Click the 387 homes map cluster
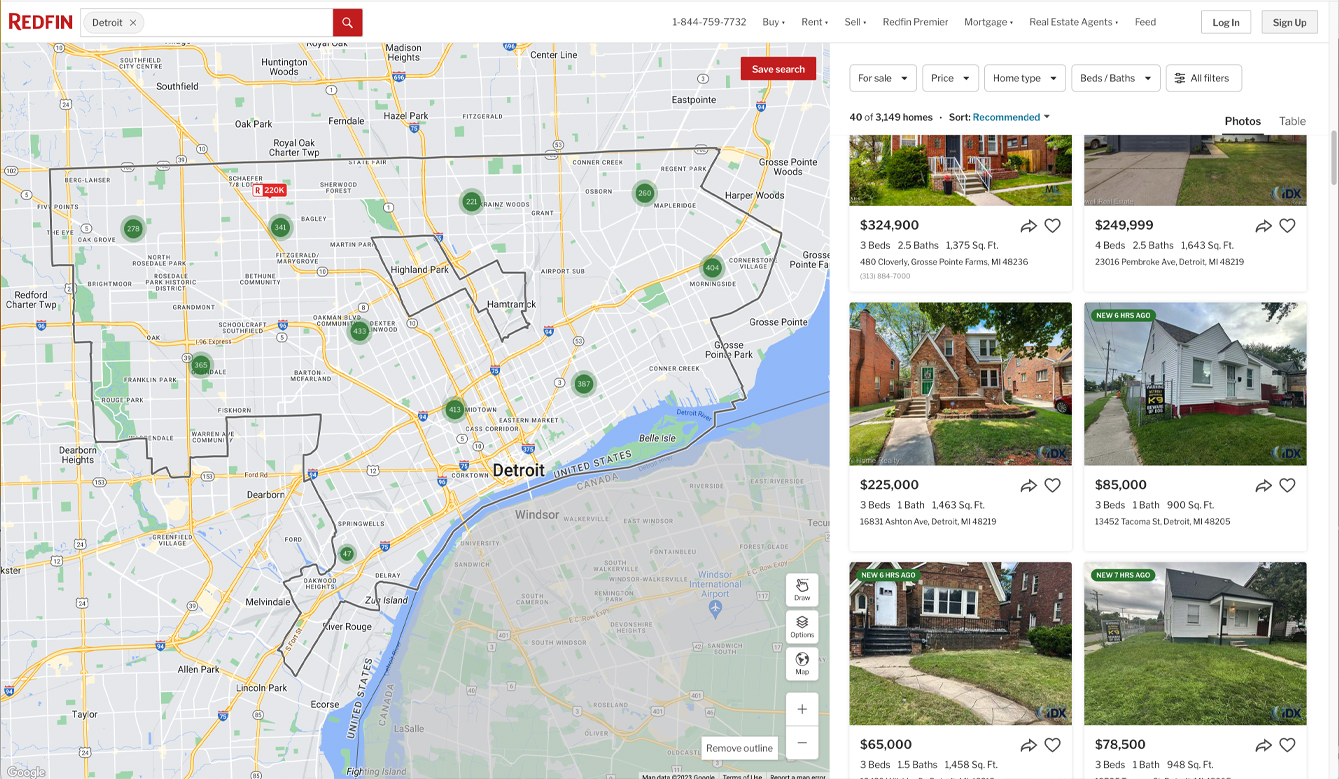 pyautogui.click(x=584, y=383)
